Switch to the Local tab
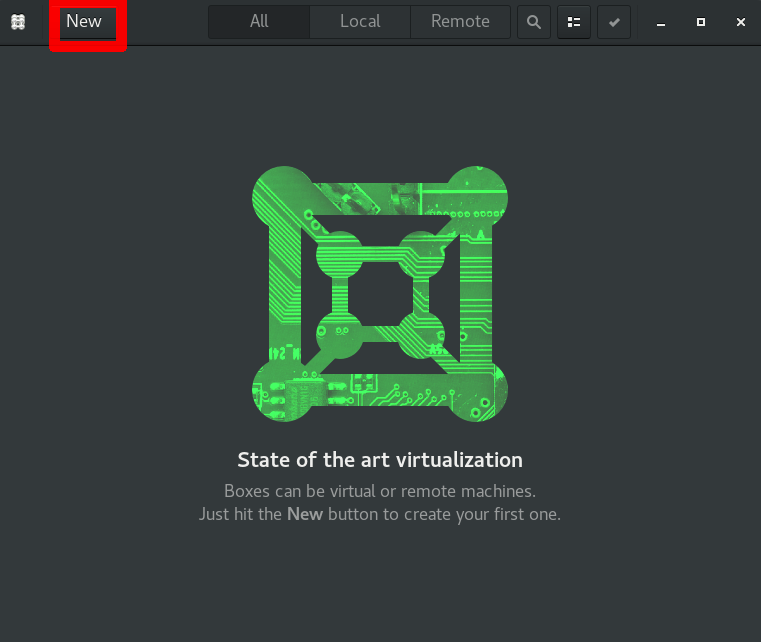Viewport: 761px width, 642px height. click(360, 22)
